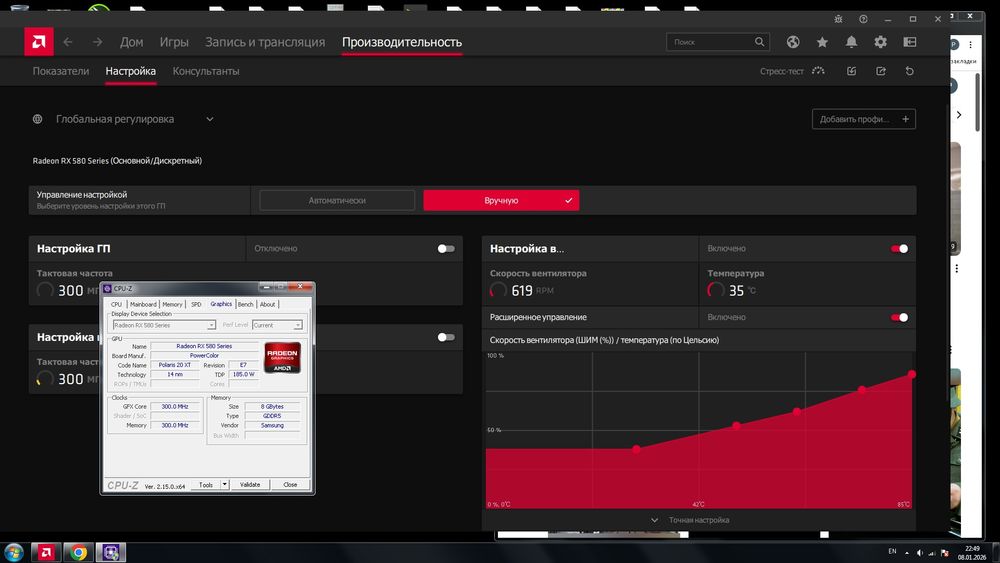1000x563 pixels.
Task: Click the AMD logo home icon
Action: pyautogui.click(x=39, y=42)
